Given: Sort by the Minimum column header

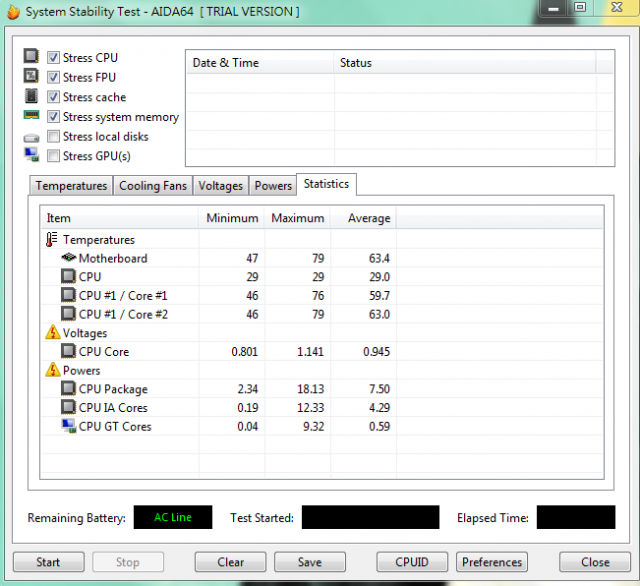Looking at the screenshot, I should 231,218.
